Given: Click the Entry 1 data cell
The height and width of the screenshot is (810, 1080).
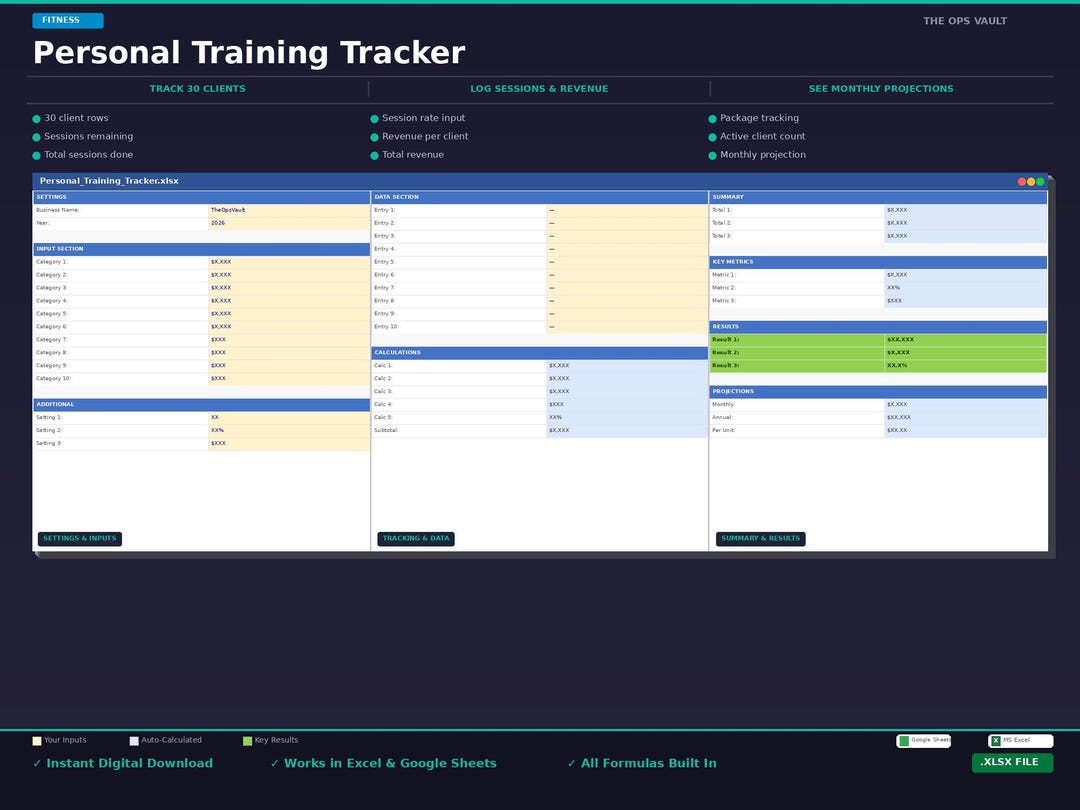Looking at the screenshot, I should point(627,210).
